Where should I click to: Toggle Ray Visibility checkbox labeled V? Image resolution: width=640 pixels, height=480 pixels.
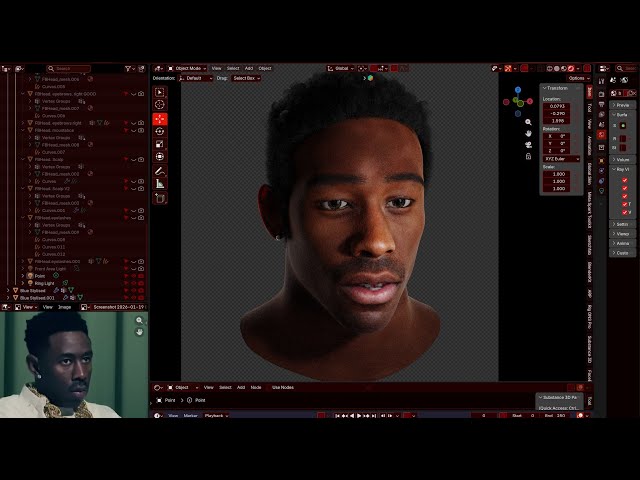pos(624,212)
